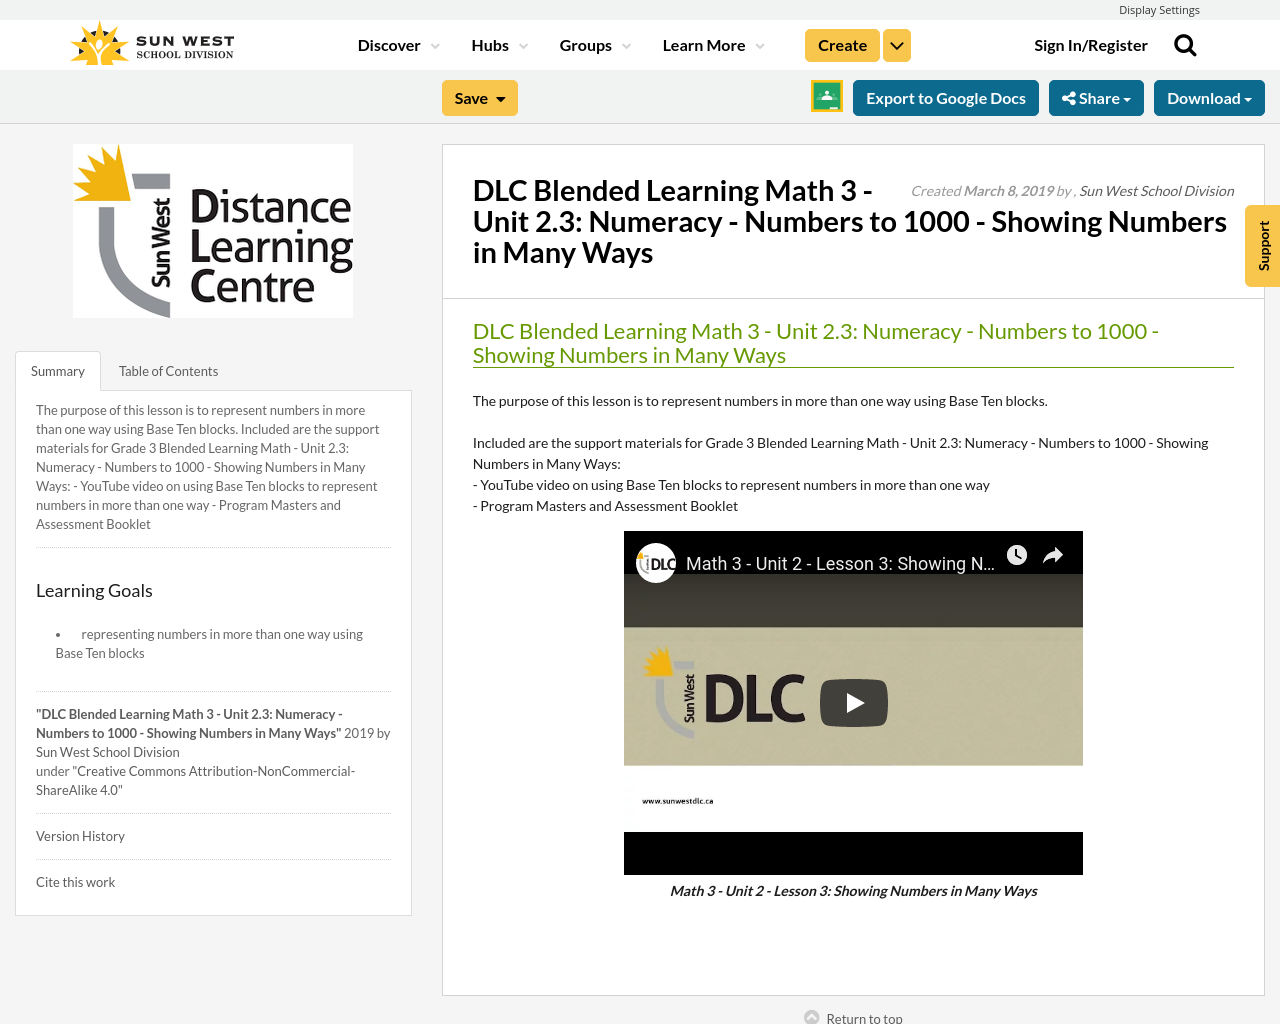Open the Version History link
Viewport: 1280px width, 1024px height.
click(80, 835)
